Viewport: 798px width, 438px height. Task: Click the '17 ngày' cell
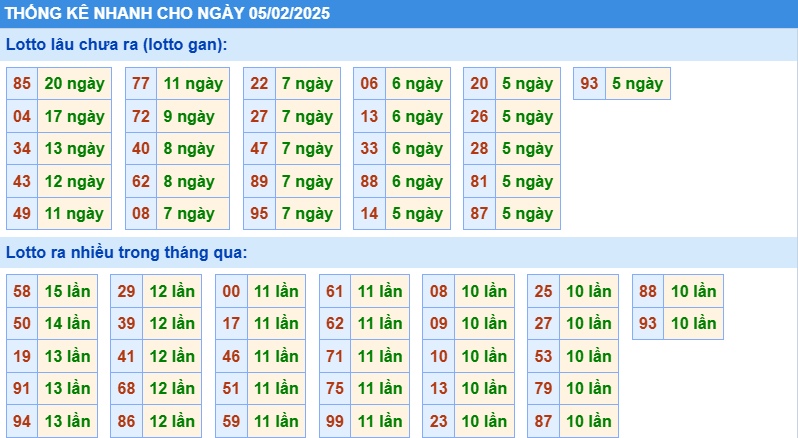coord(74,117)
